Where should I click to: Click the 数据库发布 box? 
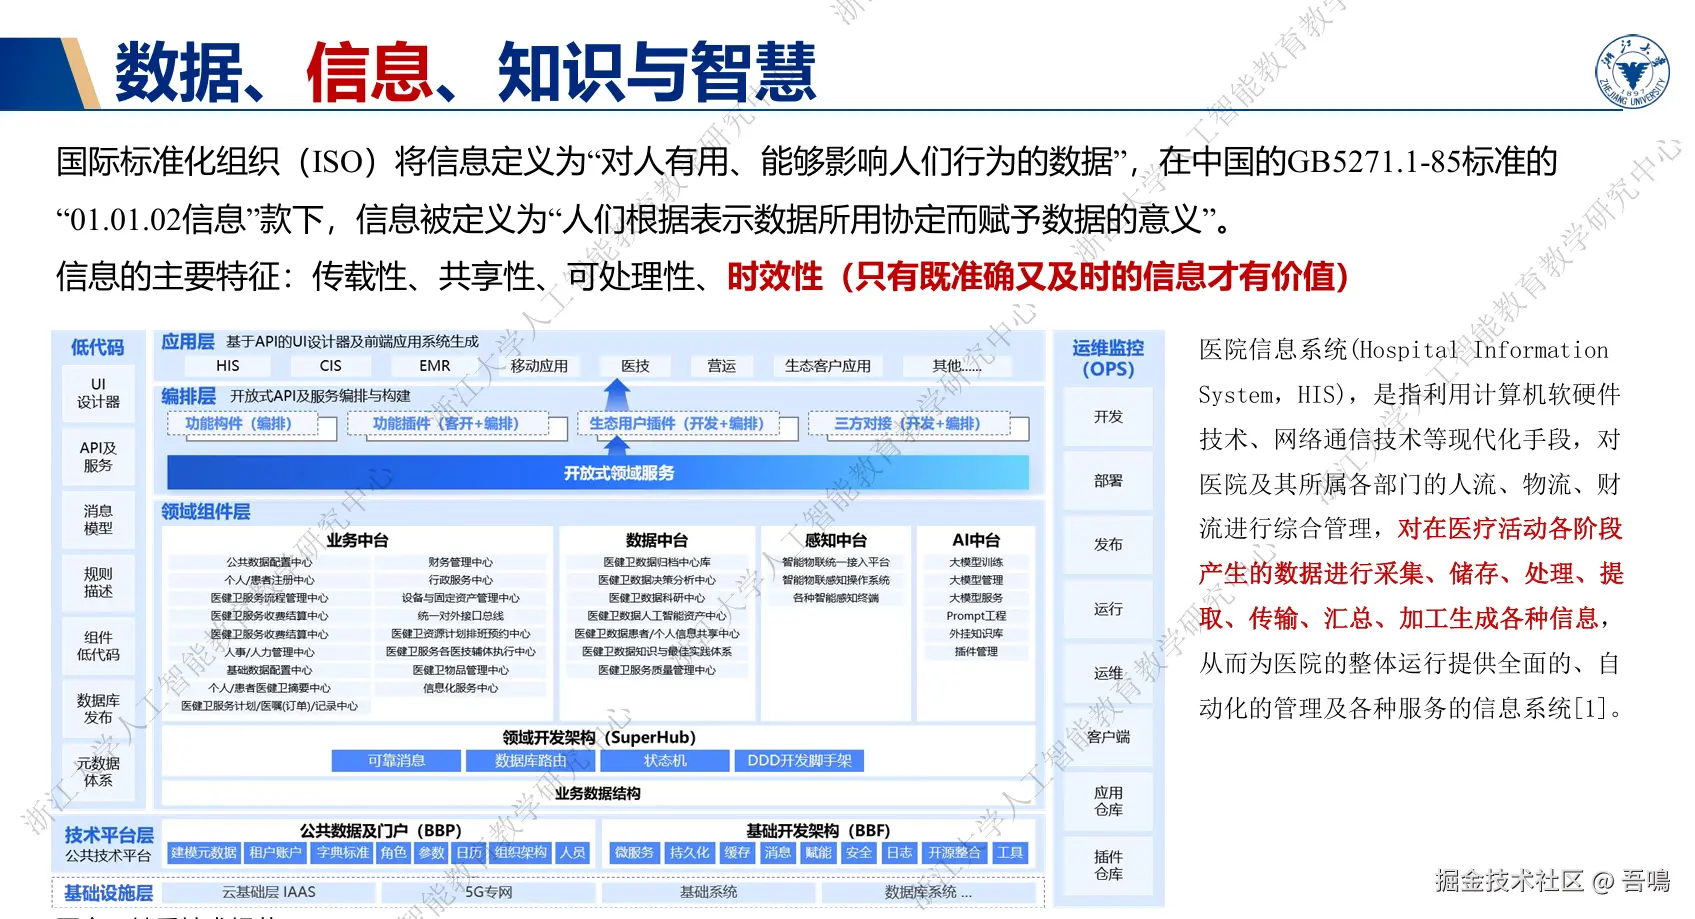tap(98, 708)
